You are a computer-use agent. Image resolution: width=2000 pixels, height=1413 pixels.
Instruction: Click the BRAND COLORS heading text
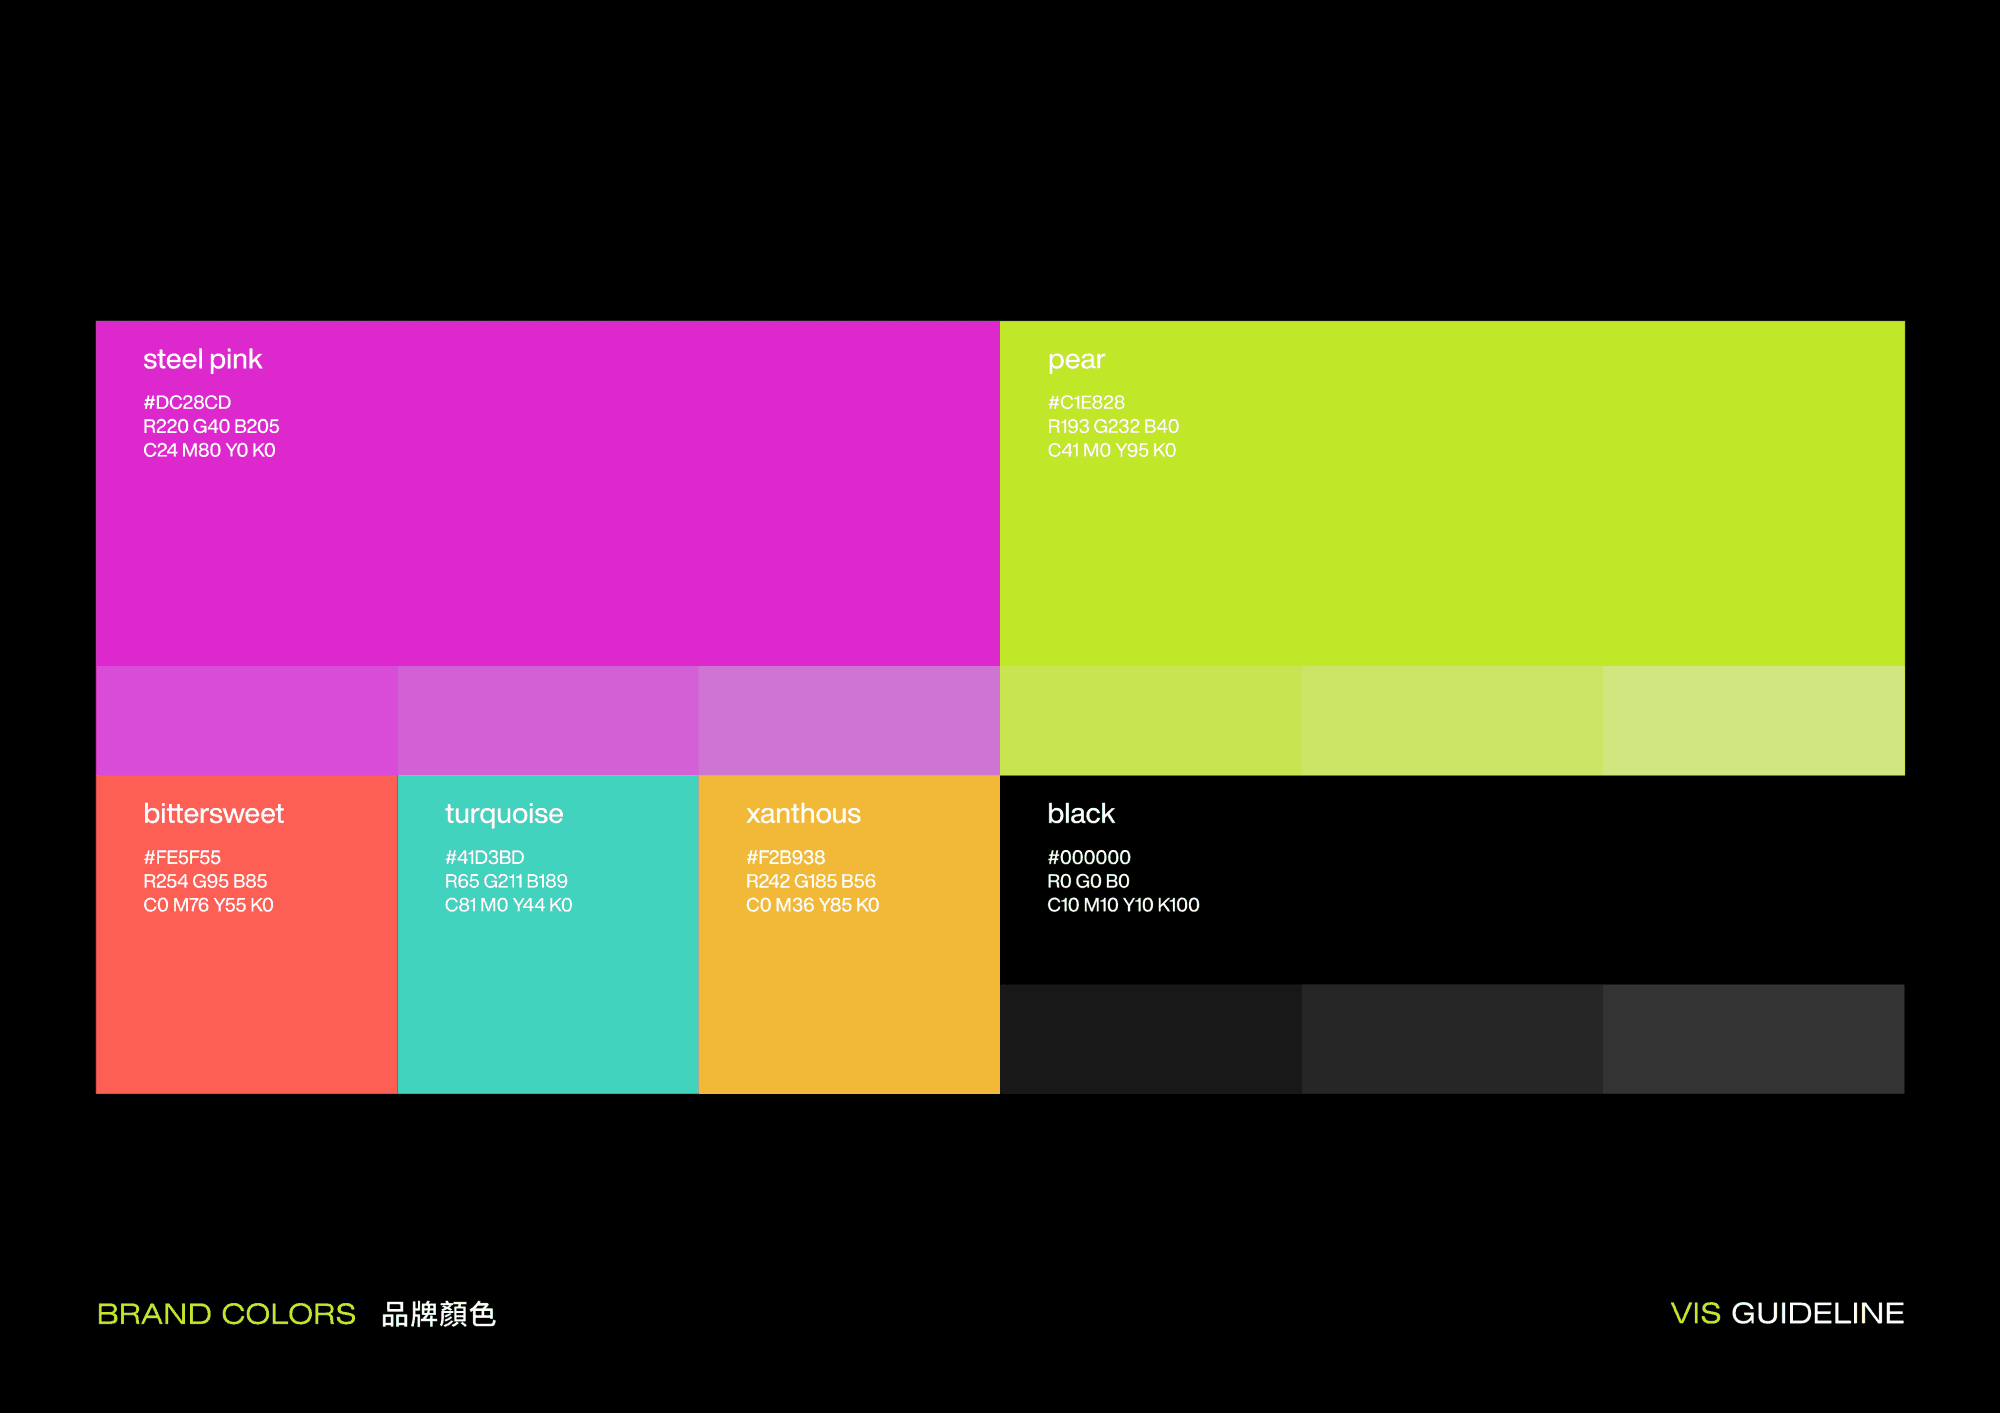point(226,1313)
